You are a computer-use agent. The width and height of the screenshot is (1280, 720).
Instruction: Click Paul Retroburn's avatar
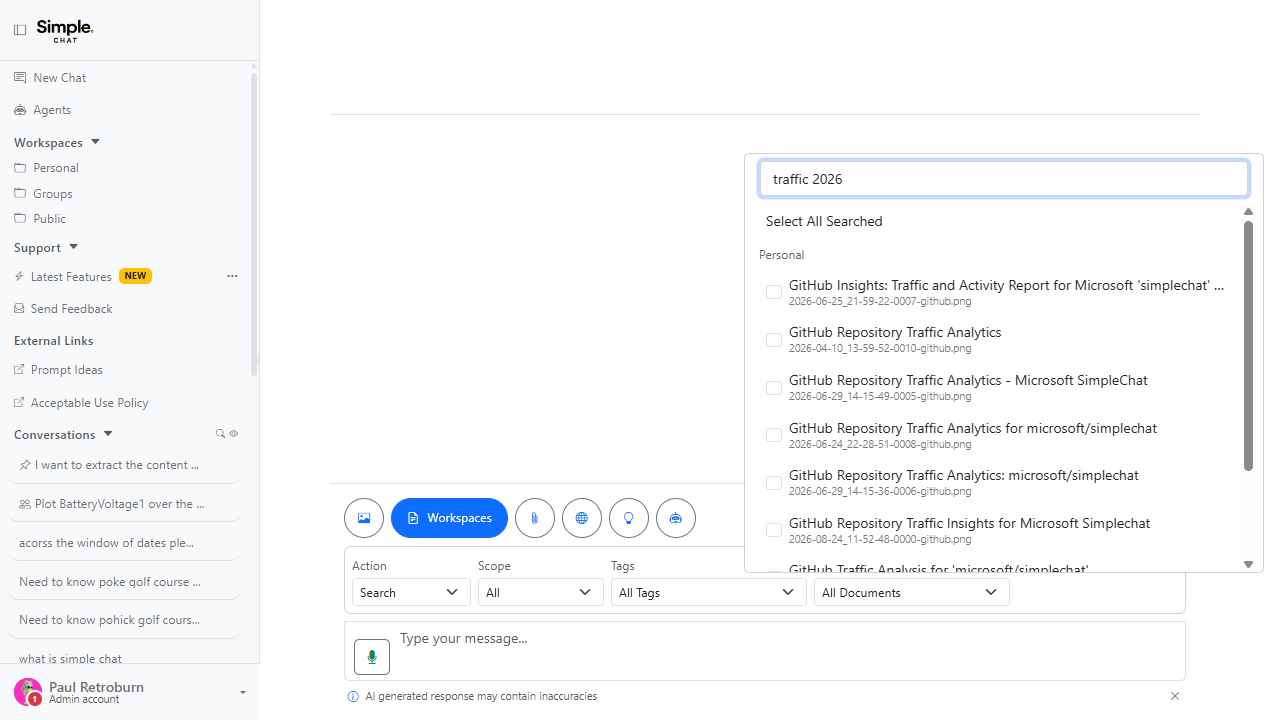(x=28, y=692)
